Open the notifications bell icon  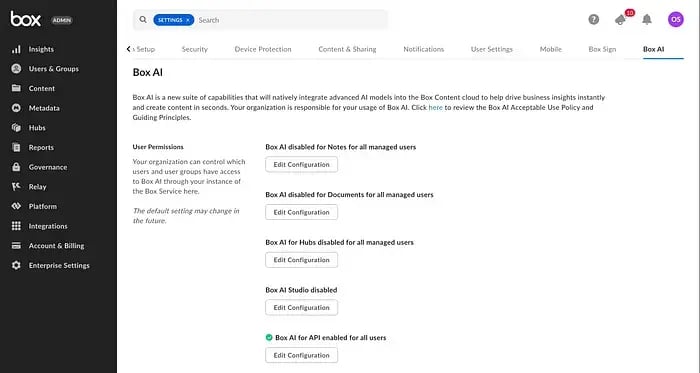(647, 19)
